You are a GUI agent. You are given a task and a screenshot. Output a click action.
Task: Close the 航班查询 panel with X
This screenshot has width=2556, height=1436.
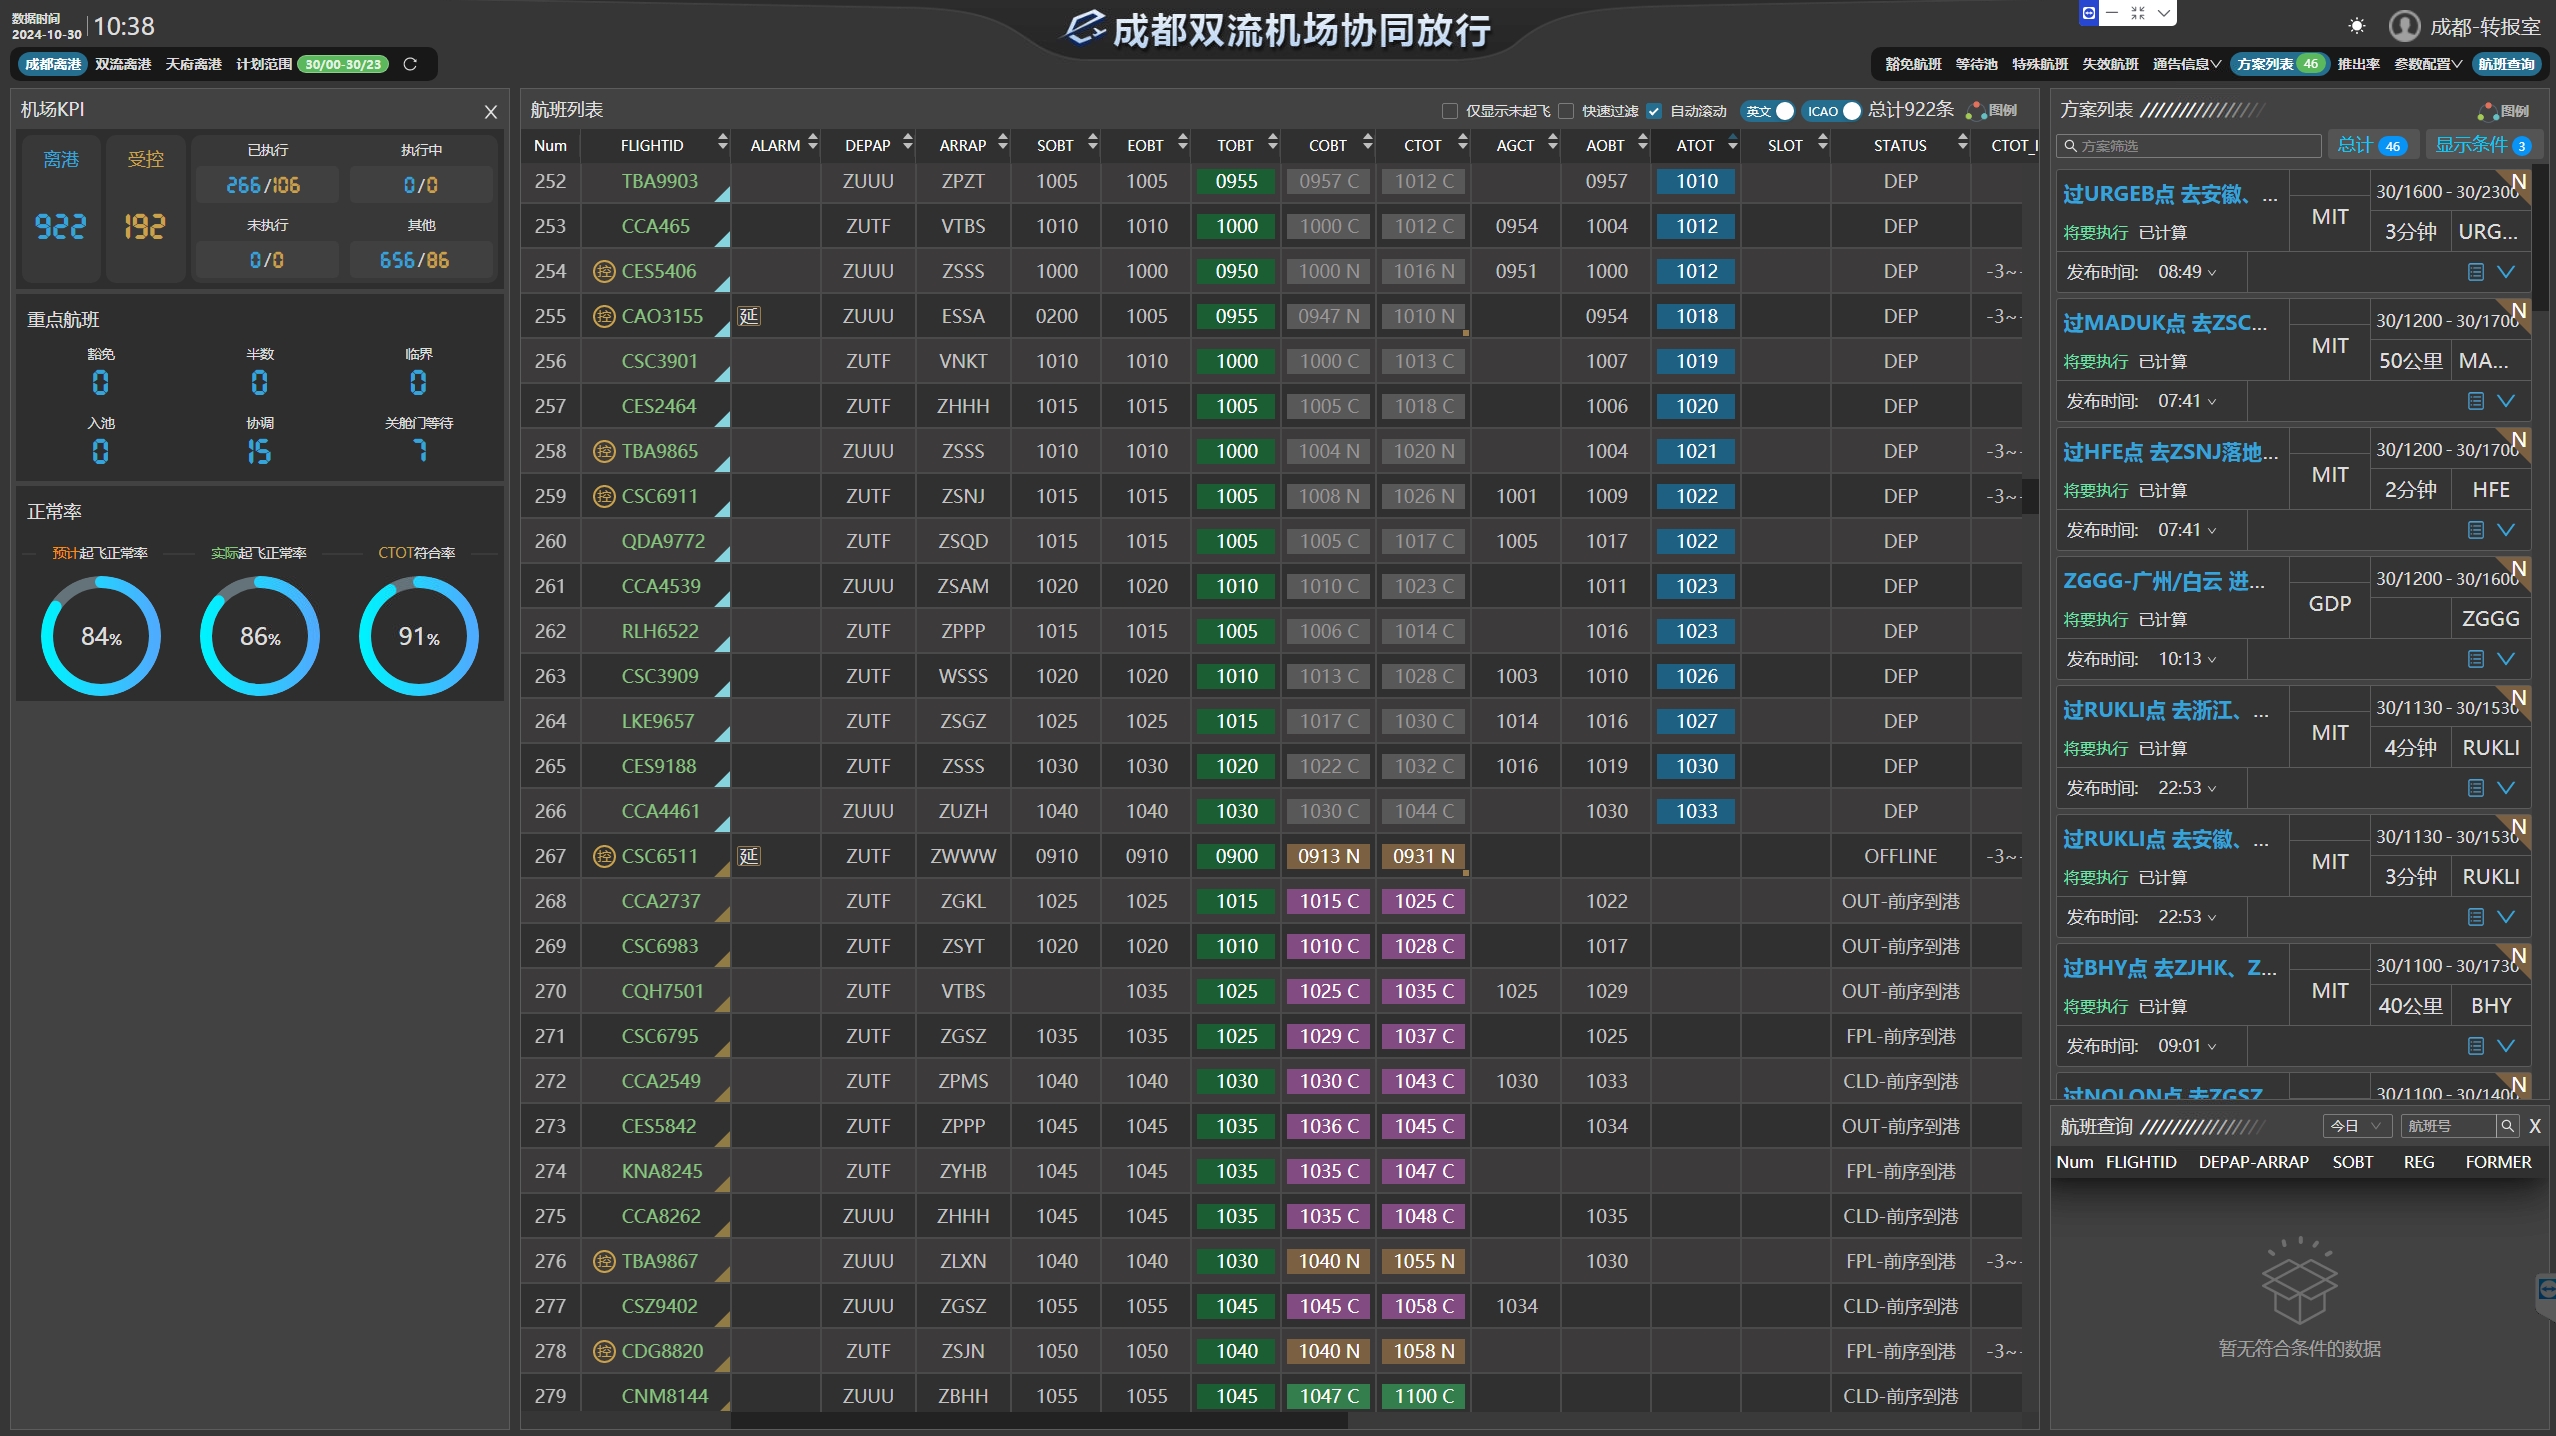tap(2535, 1126)
